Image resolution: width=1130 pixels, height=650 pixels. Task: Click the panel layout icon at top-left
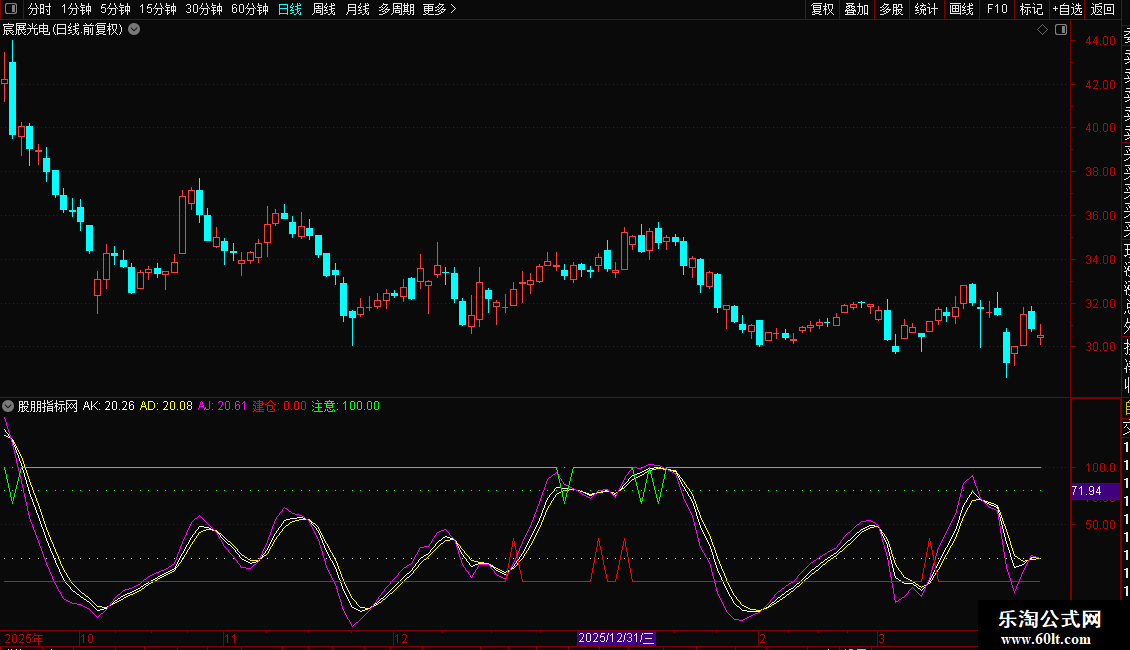point(11,9)
